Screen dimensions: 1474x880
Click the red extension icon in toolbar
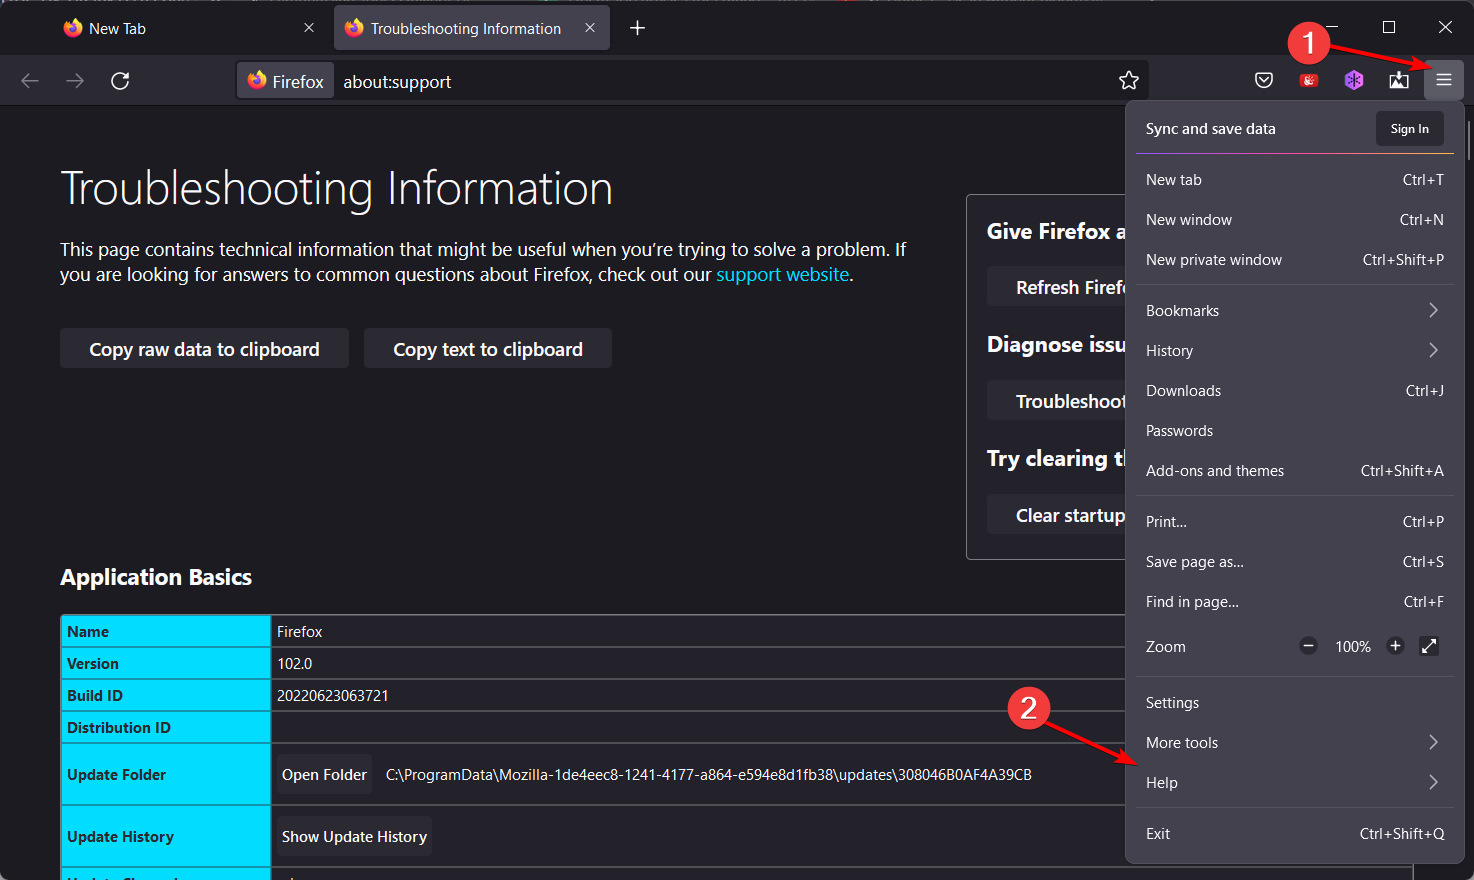[x=1309, y=81]
